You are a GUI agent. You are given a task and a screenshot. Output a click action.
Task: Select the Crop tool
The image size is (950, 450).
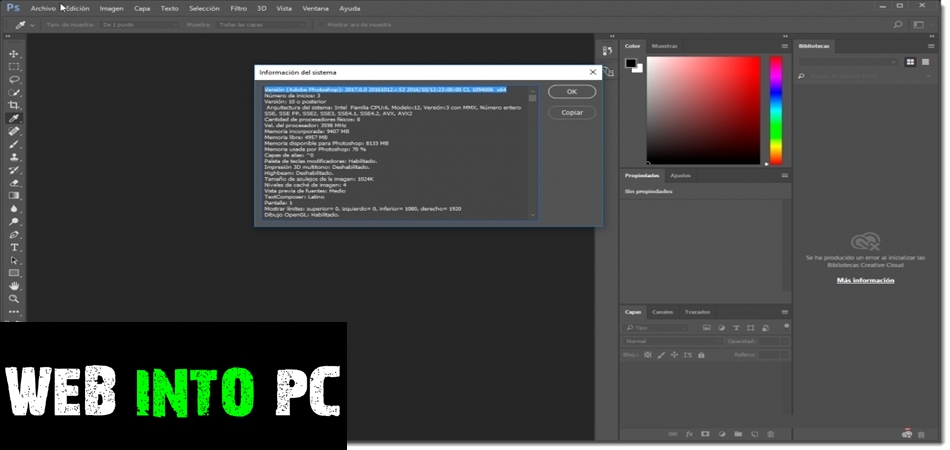[x=14, y=105]
